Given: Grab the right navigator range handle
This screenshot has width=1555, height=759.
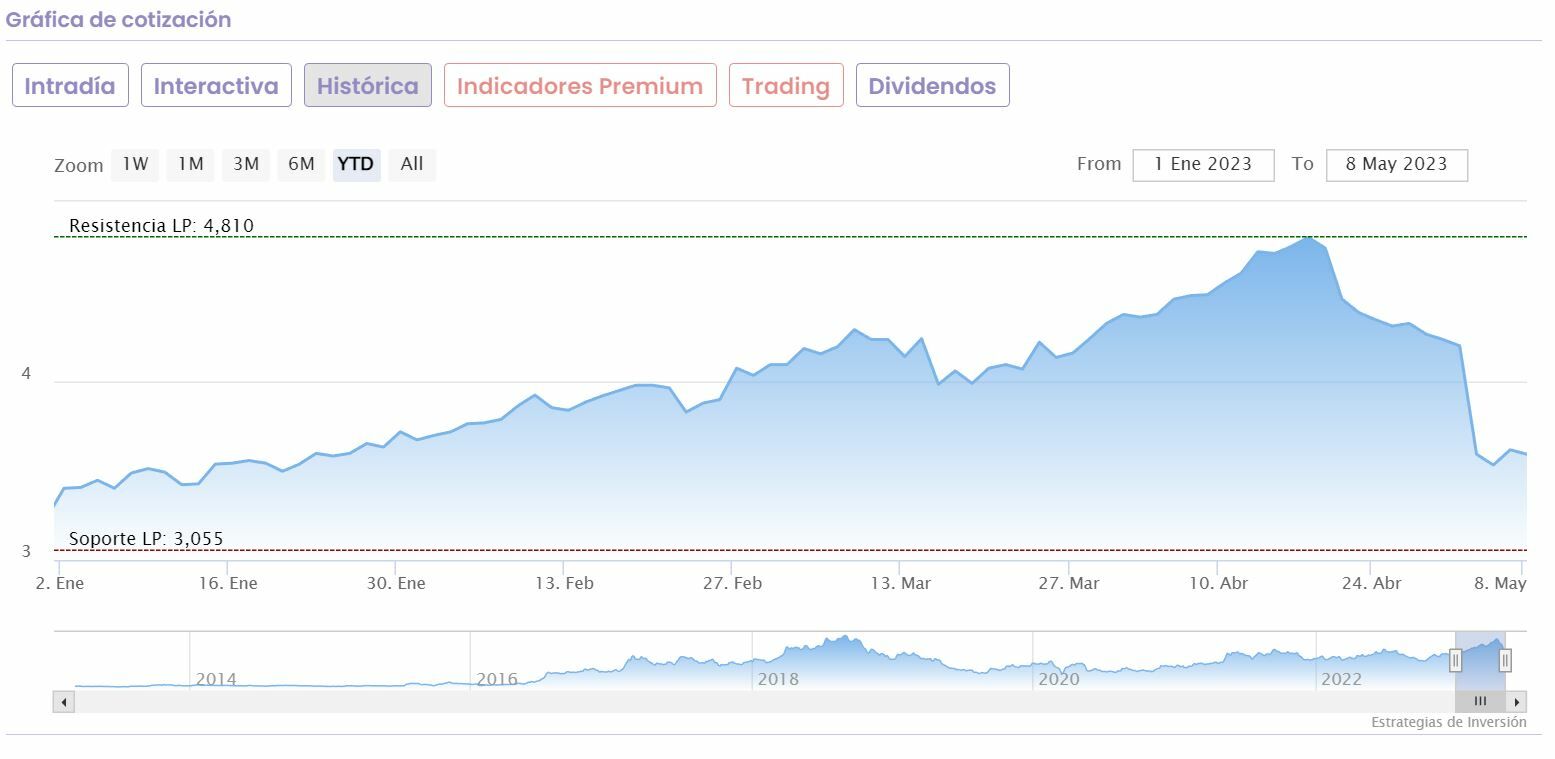Looking at the screenshot, I should (x=1505, y=660).
